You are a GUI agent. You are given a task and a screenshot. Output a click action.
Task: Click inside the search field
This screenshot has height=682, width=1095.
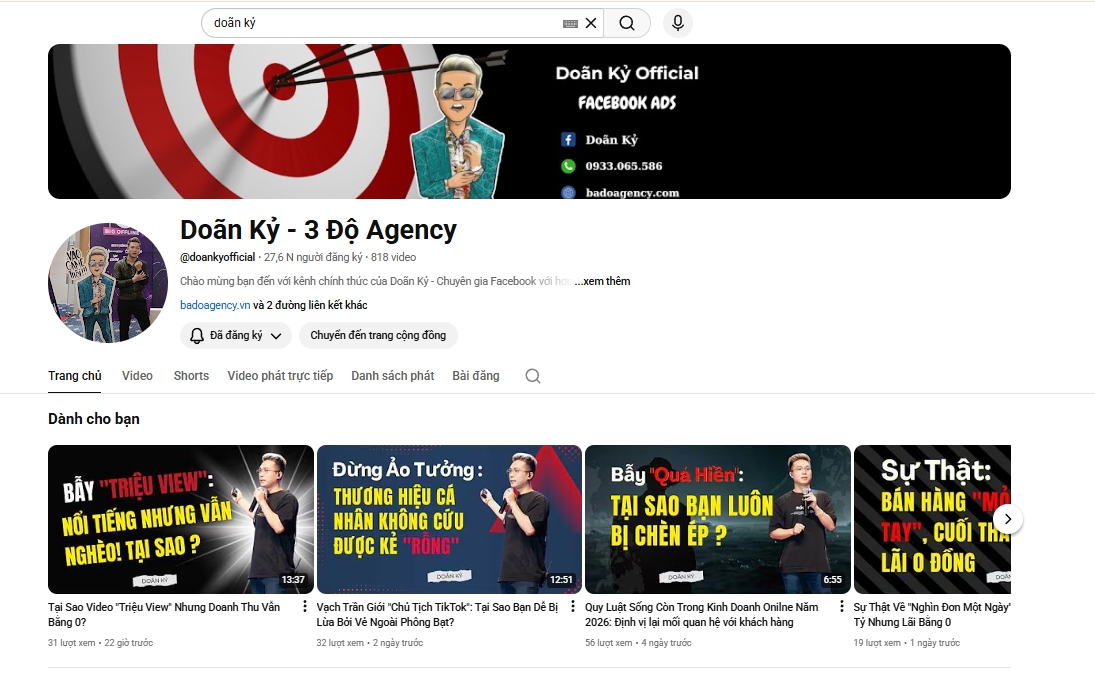pos(380,23)
